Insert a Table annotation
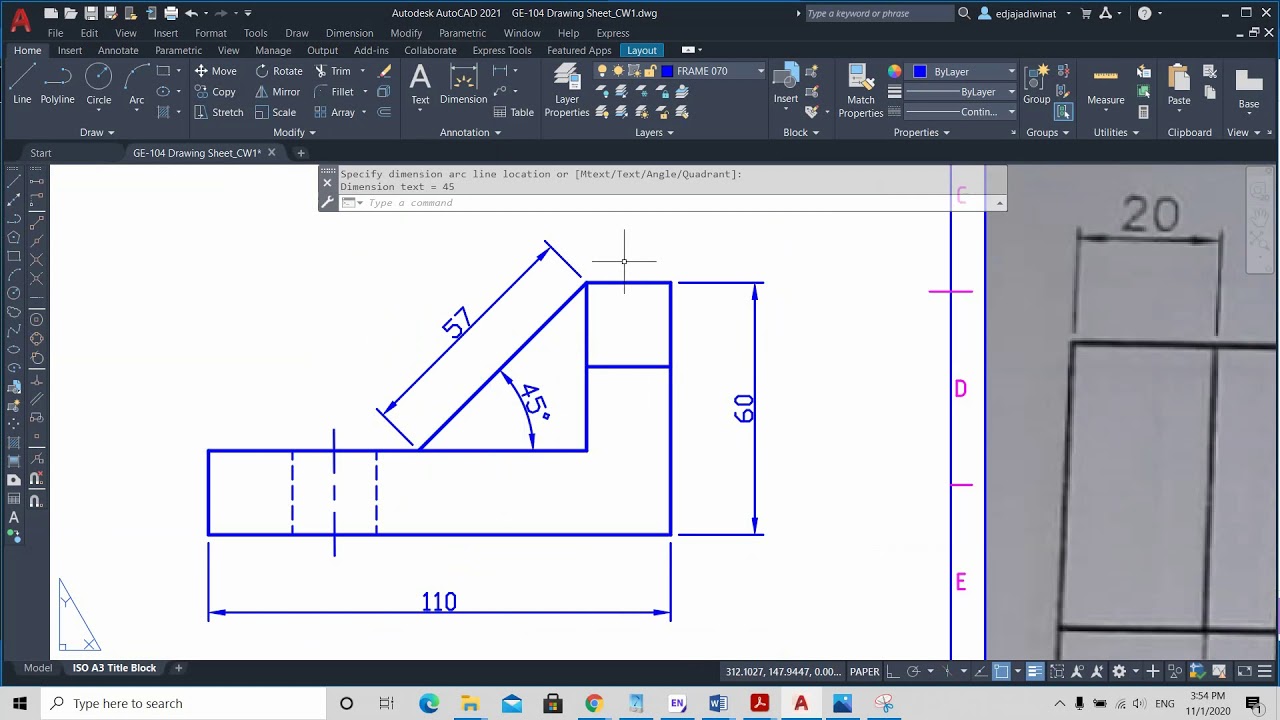 coord(513,112)
